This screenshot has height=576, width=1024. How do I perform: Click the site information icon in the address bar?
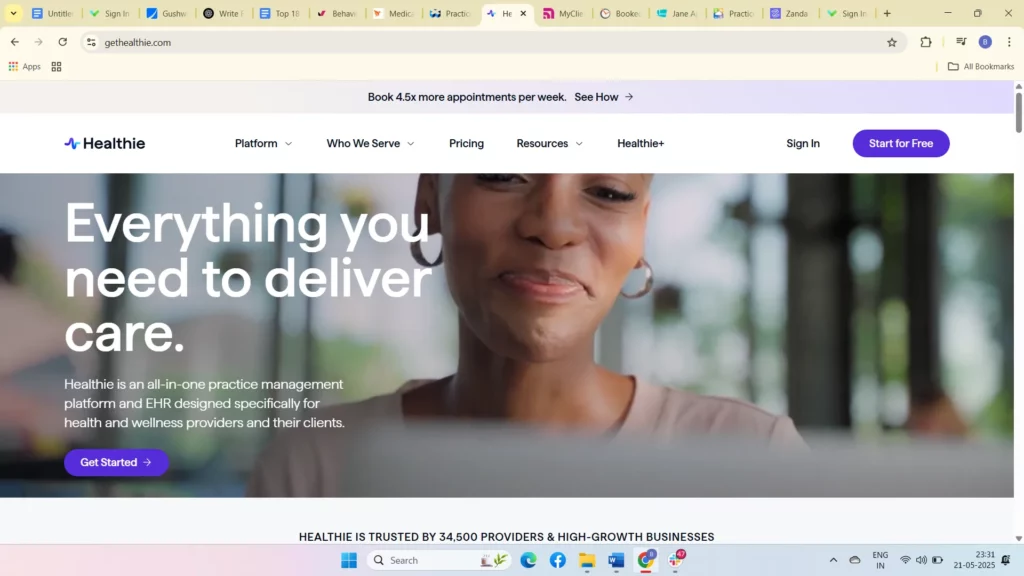click(x=91, y=42)
